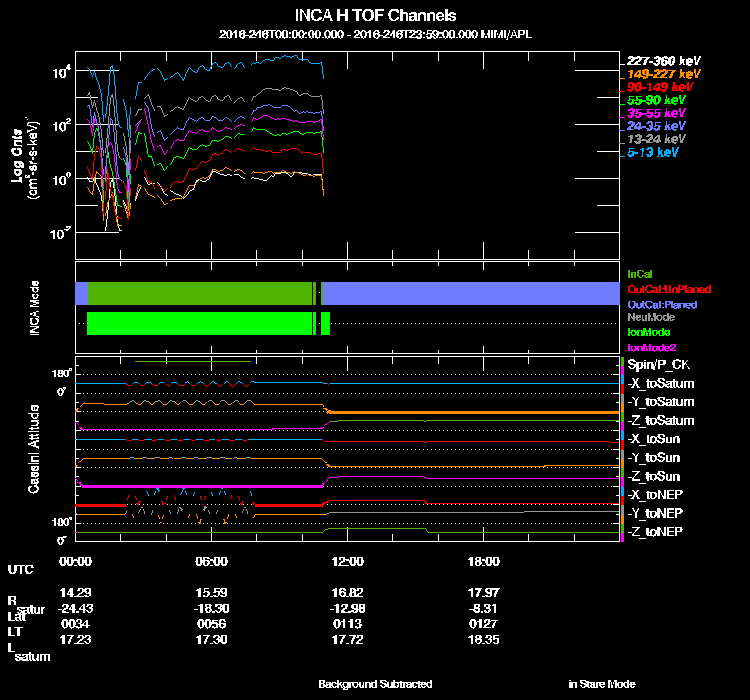Select the 90-149 keV legend label
The image size is (750, 700).
[660, 87]
